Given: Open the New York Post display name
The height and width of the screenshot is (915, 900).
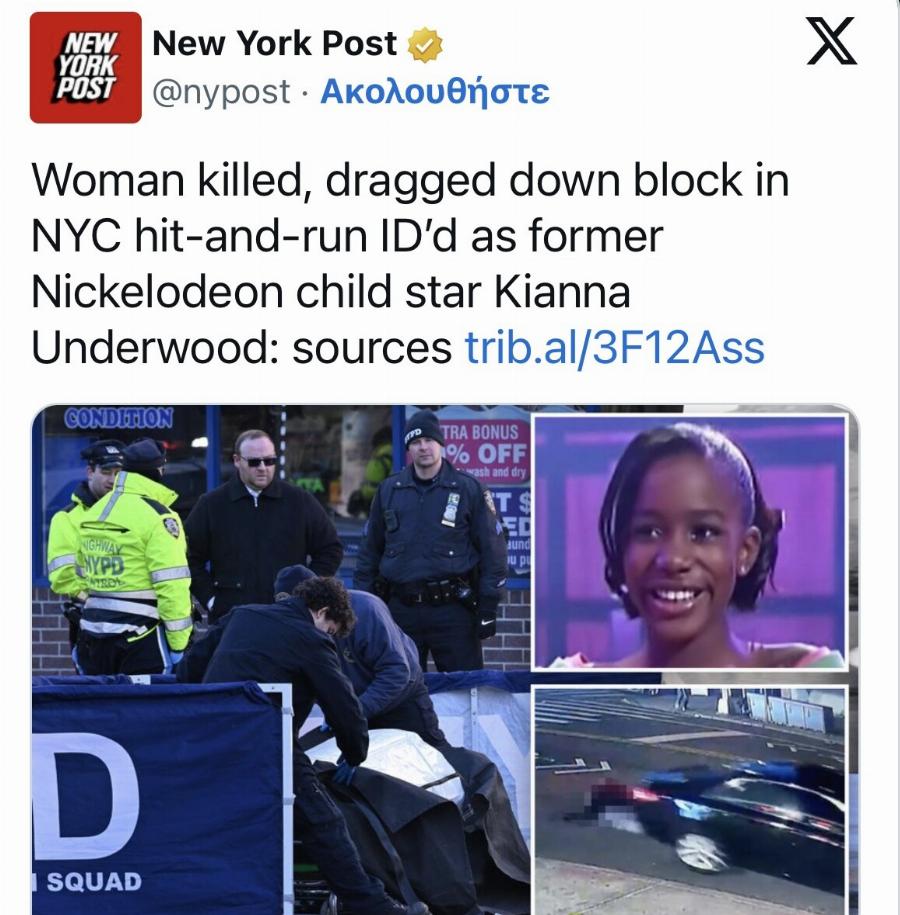Looking at the screenshot, I should [x=274, y=44].
